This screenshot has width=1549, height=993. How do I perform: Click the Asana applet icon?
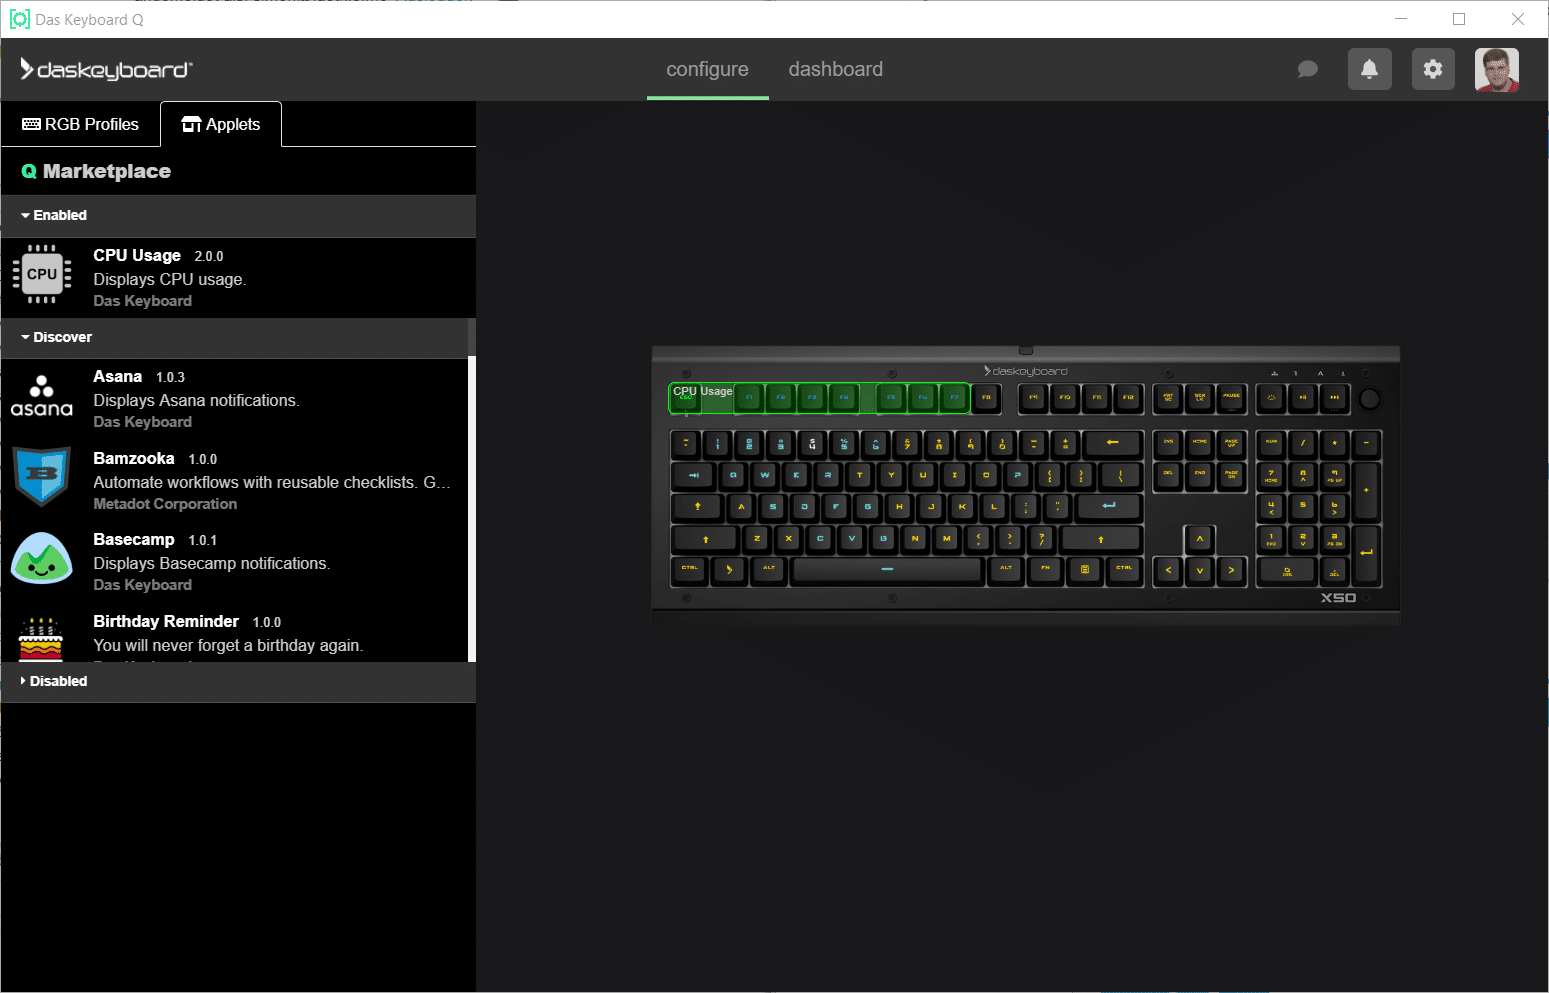coord(42,396)
